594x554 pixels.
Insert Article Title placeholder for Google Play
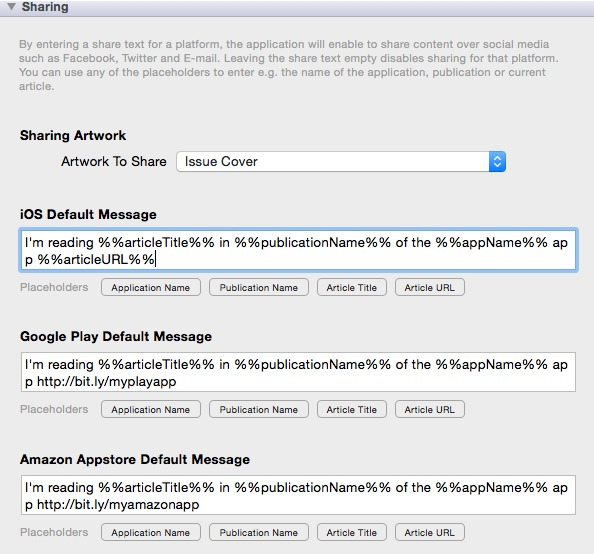352,410
